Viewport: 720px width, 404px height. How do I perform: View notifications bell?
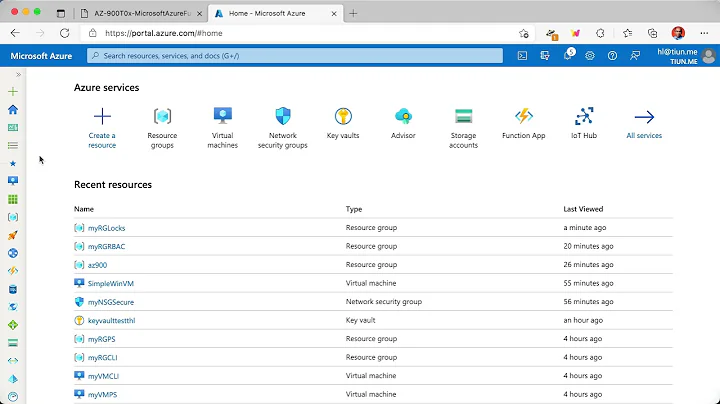(568, 55)
